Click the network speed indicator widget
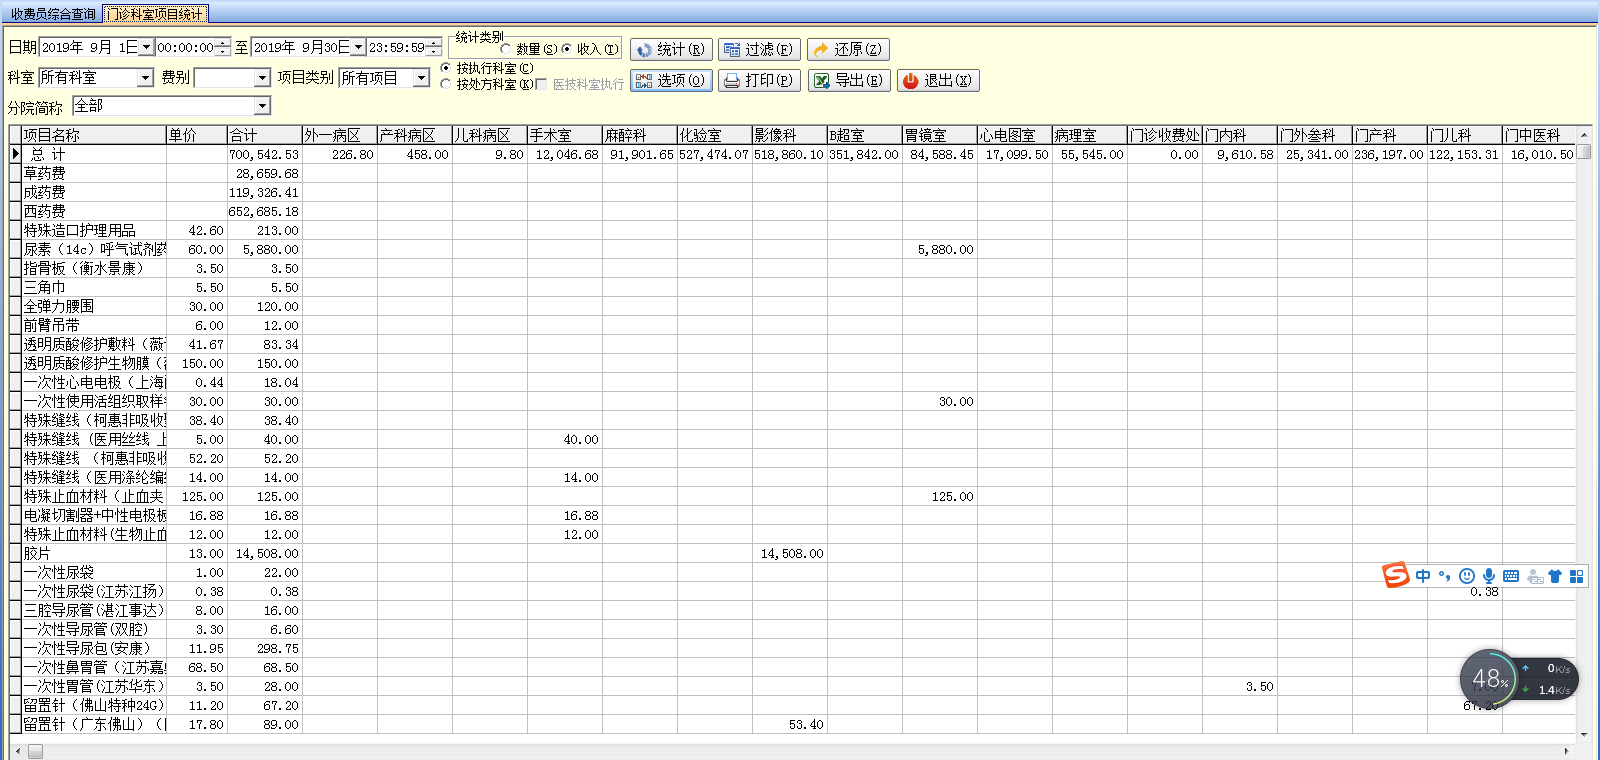The image size is (1600, 760). click(1548, 679)
